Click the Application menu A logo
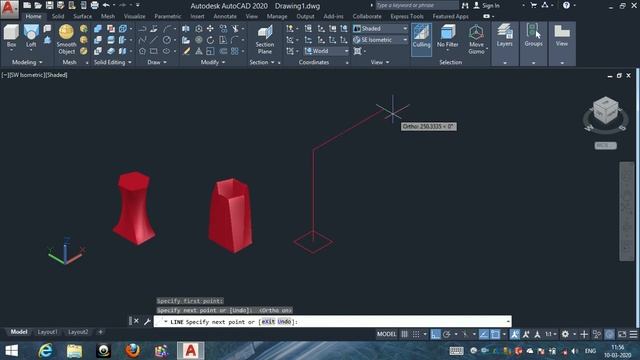Image resolution: width=640 pixels, height=360 pixels. click(x=9, y=9)
